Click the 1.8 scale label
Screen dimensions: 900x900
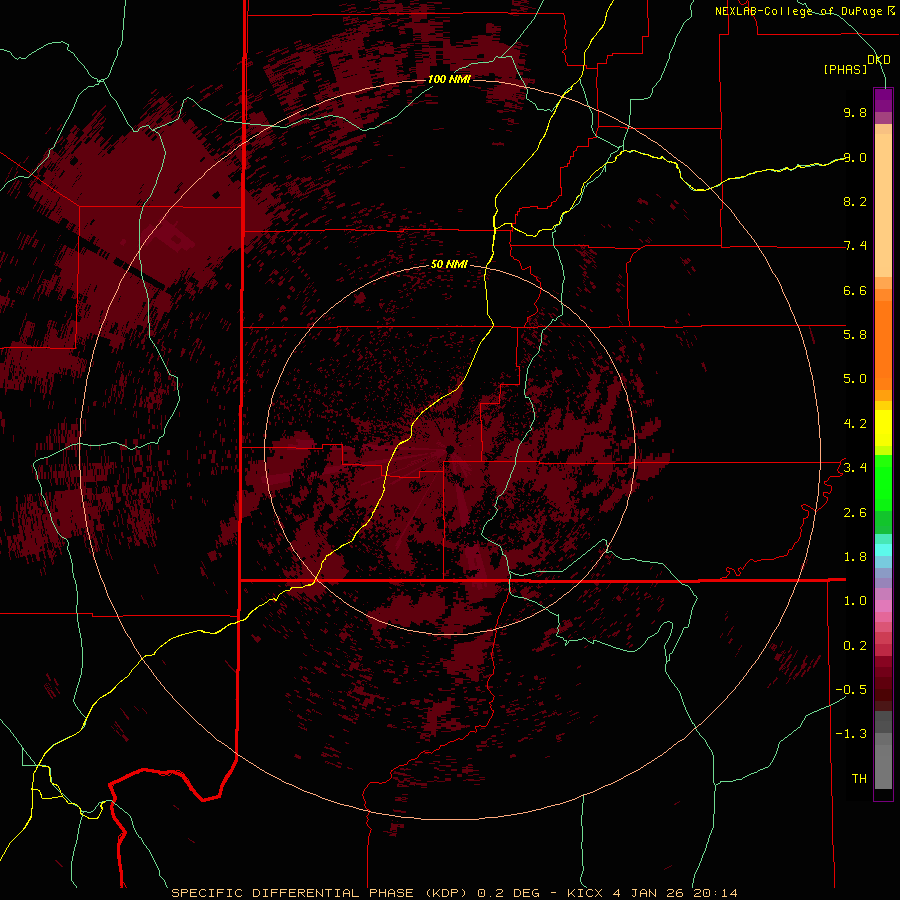click(x=855, y=557)
